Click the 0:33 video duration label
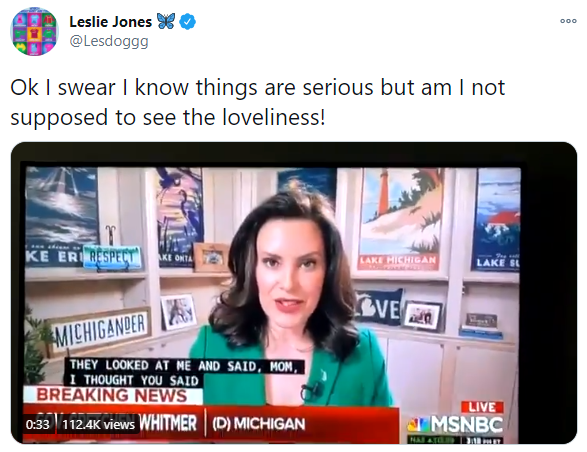Viewport: 587px width, 452px height. click(37, 425)
